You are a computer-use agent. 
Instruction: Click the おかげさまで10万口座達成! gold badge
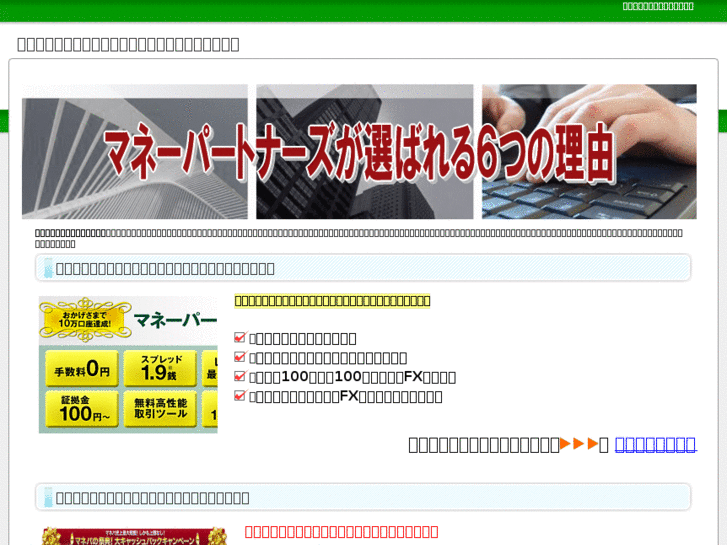coord(85,319)
